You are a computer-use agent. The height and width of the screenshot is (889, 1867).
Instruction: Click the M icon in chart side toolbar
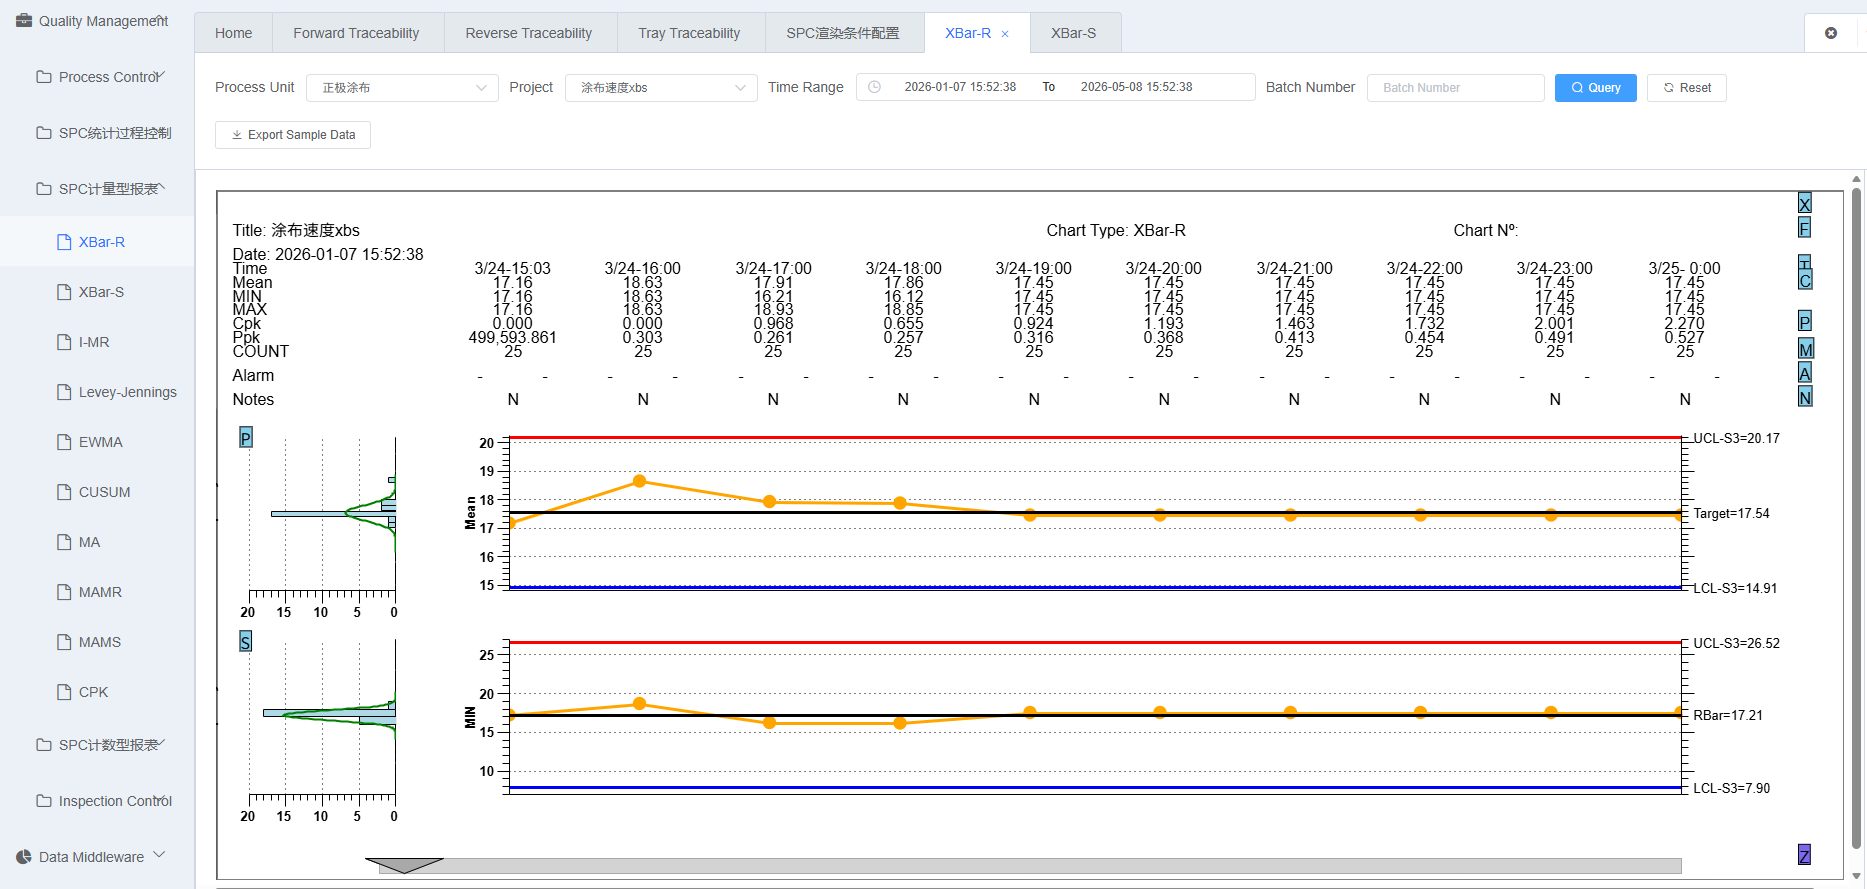point(1805,349)
